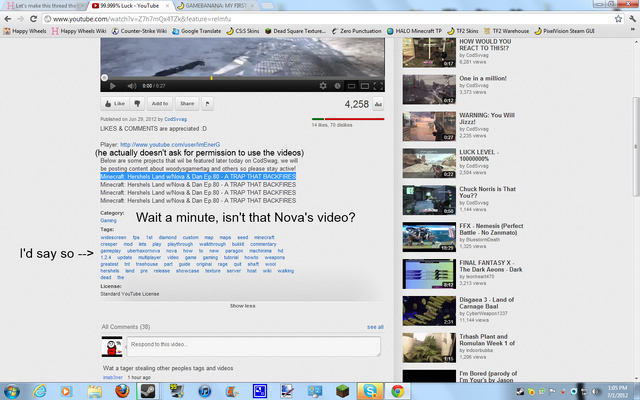Open the TF2 Warehouse bookmark
Image resolution: width=640 pixels, height=400 pixels.
[506, 31]
